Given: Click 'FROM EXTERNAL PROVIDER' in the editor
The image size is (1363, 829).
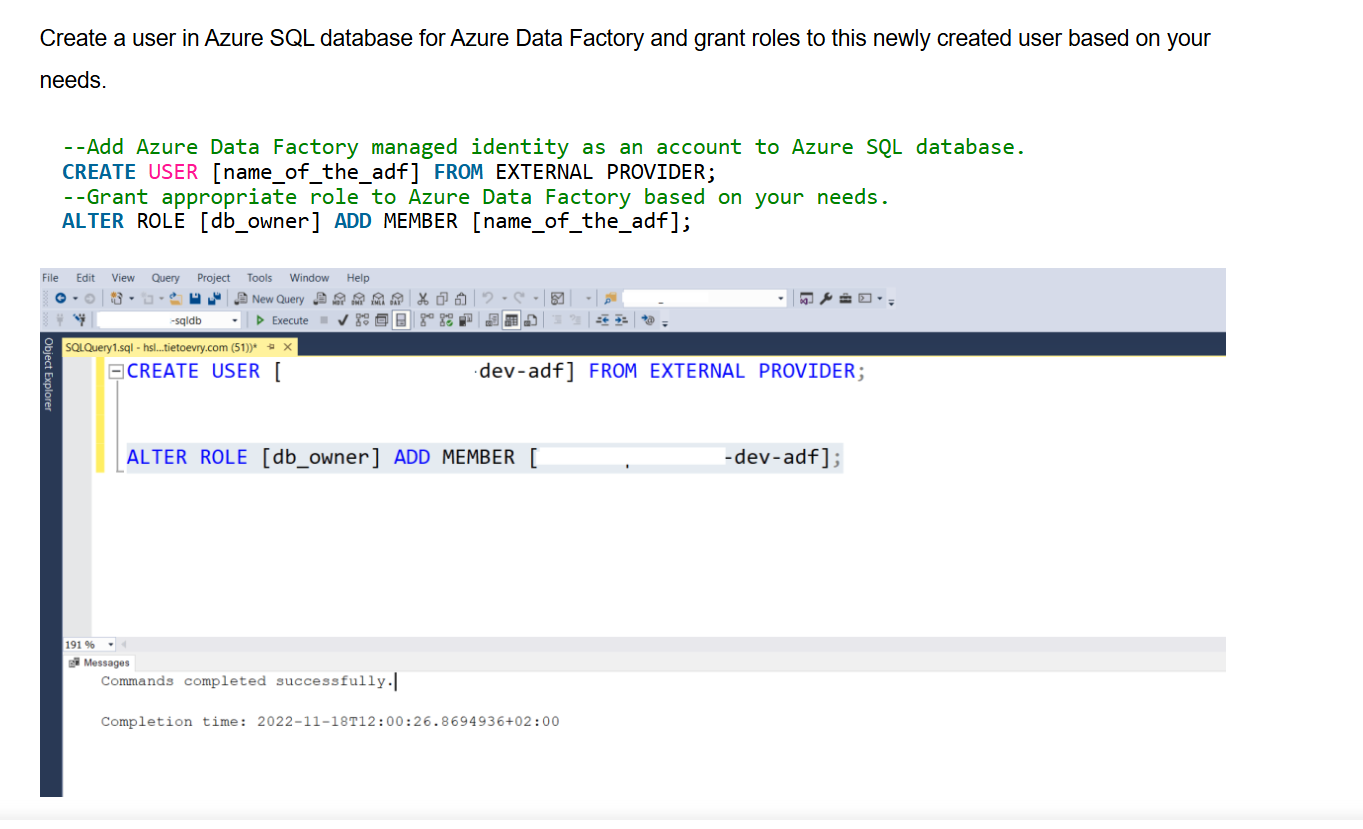Looking at the screenshot, I should click(723, 371).
